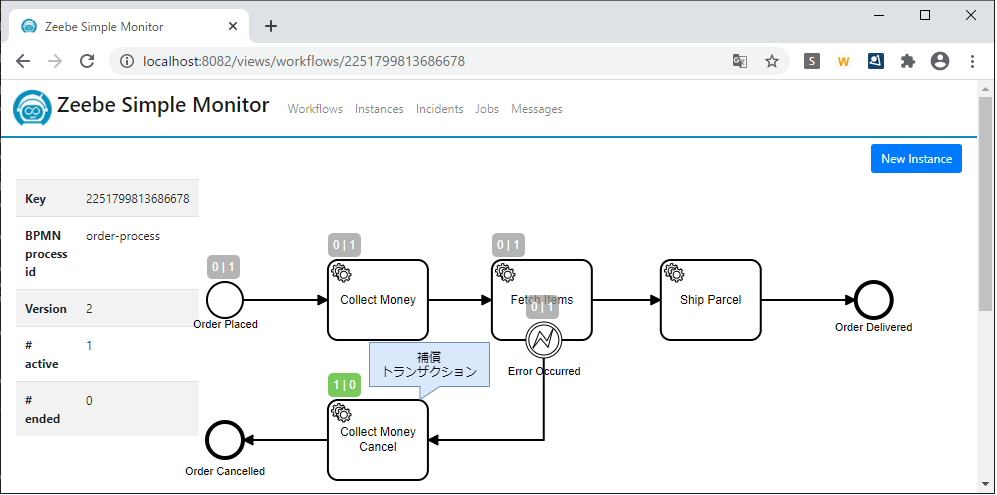Click the Ship Parcel task box
997x495 pixels.
[x=711, y=300]
